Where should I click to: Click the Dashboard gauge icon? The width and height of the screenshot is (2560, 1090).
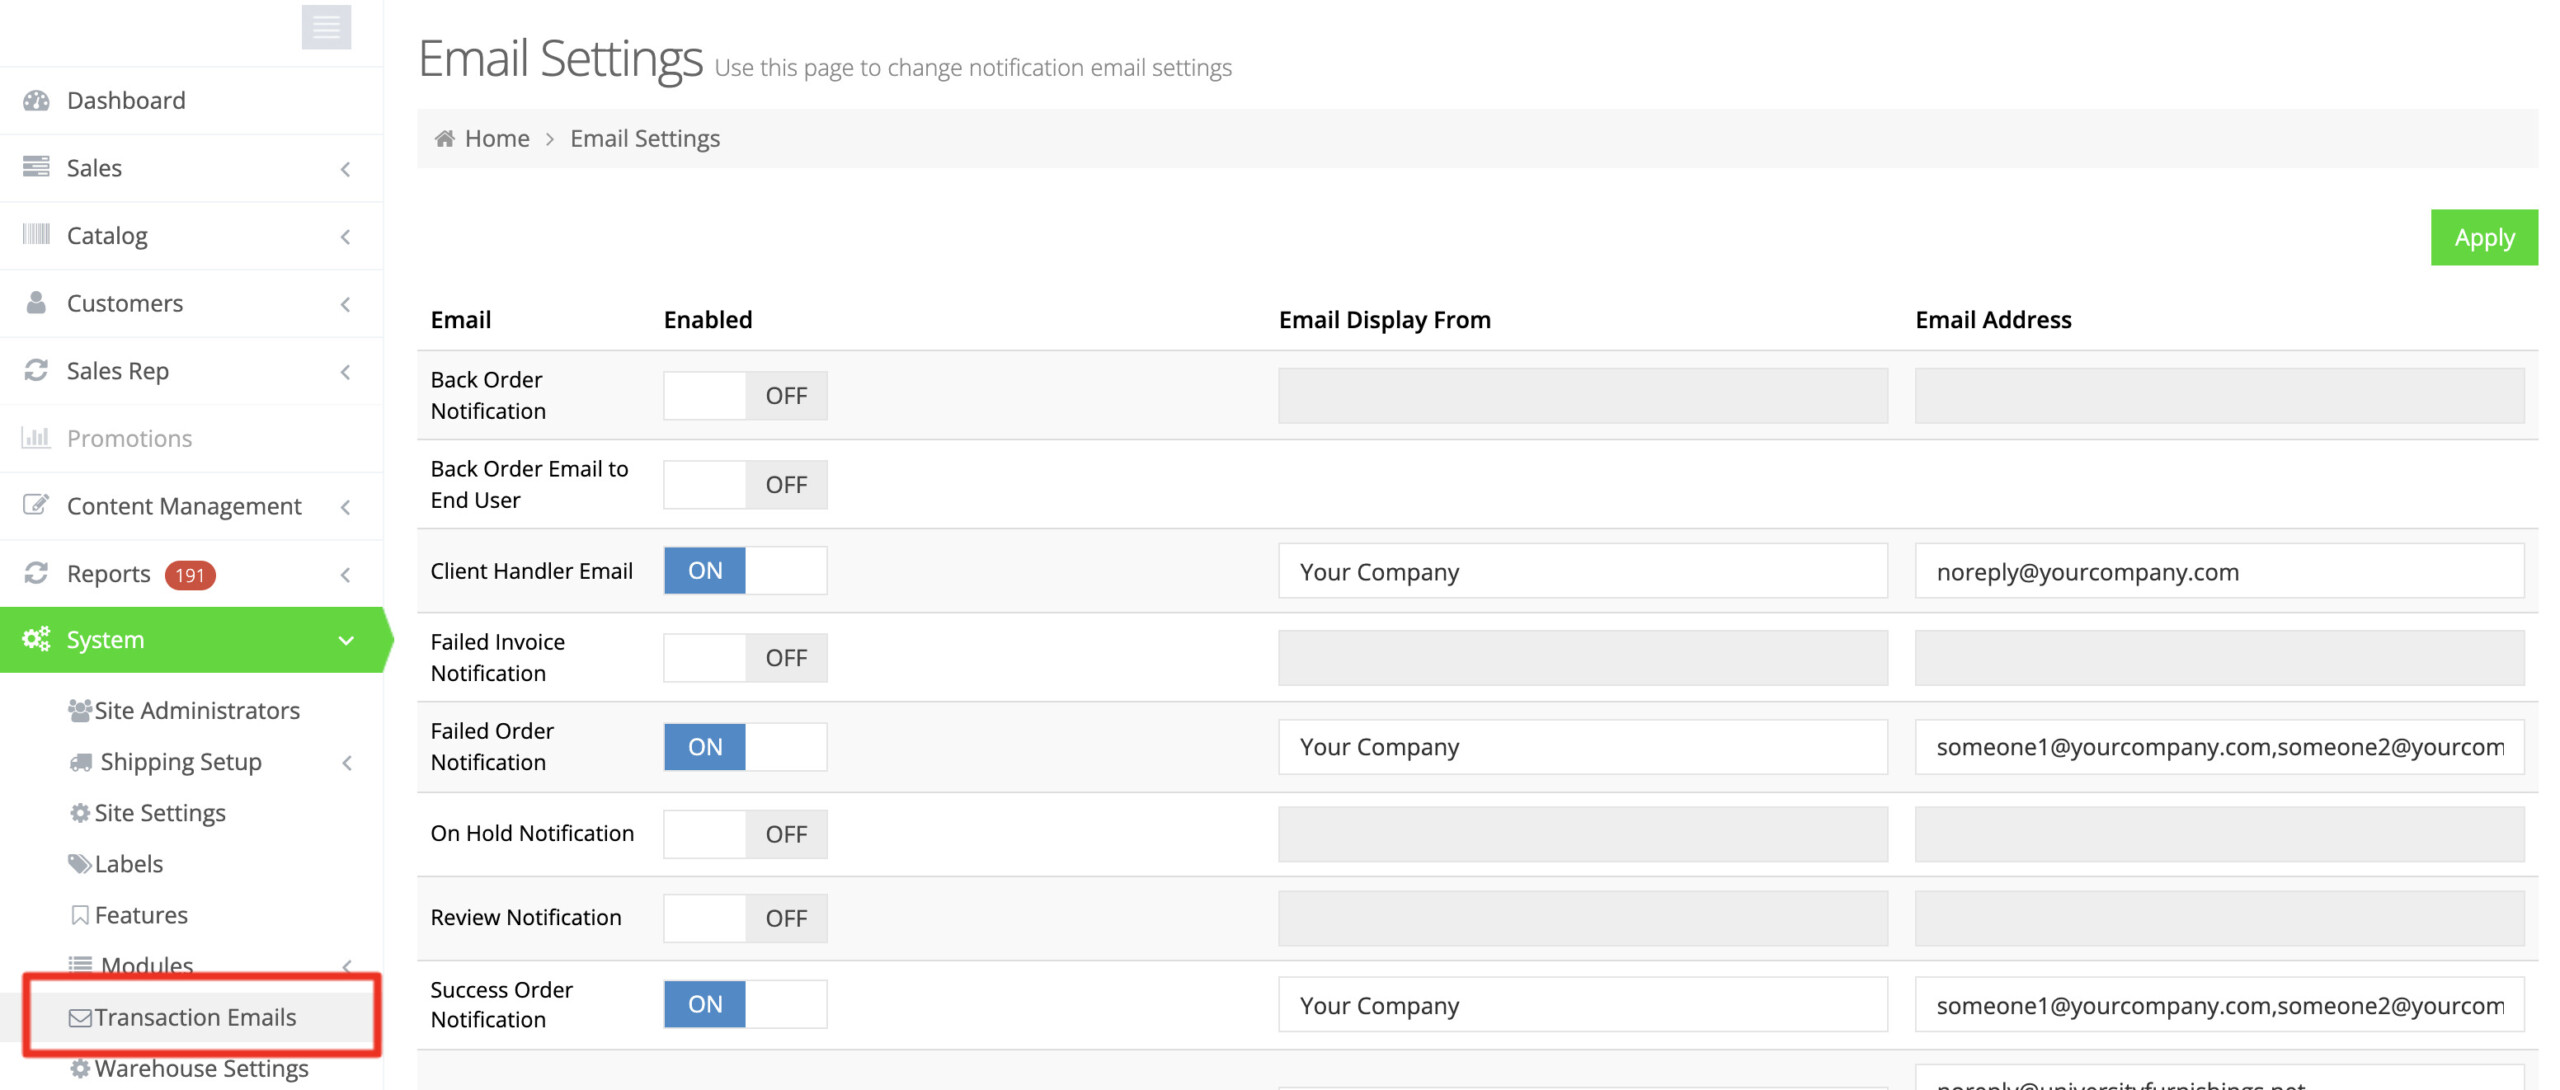coord(36,100)
